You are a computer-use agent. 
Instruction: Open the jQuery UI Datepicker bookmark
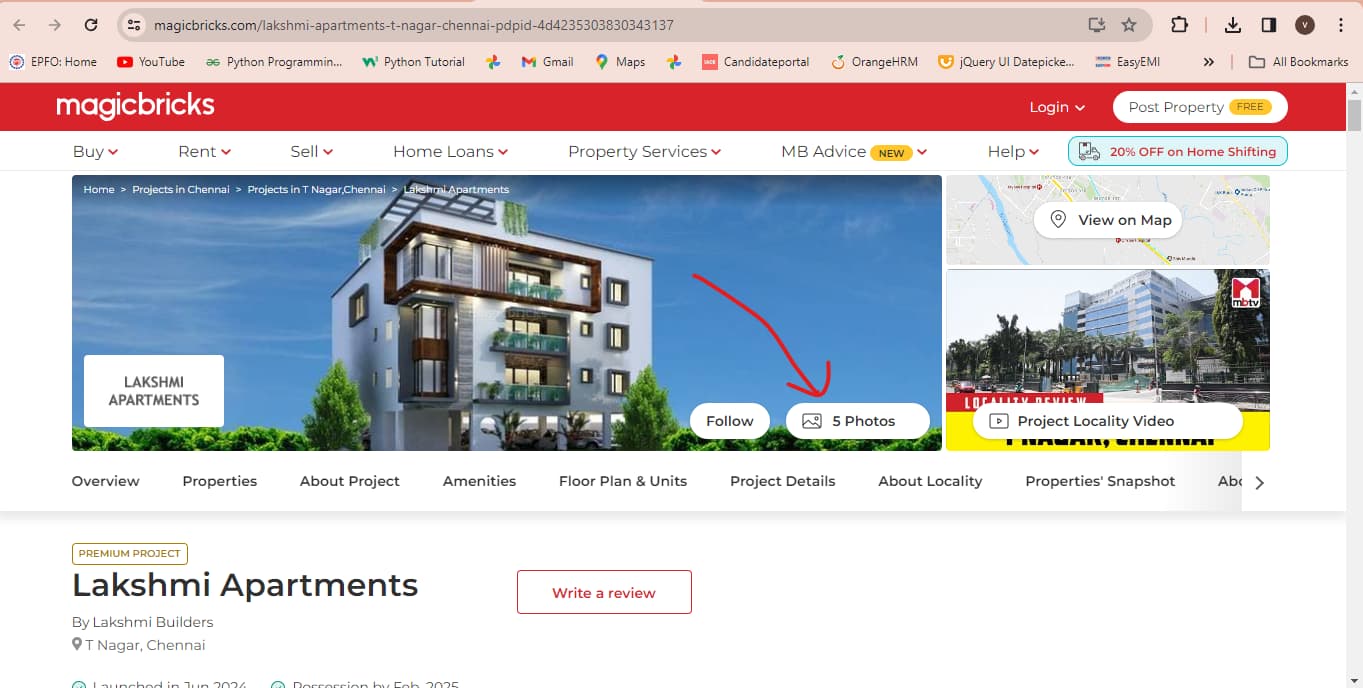tap(1006, 62)
